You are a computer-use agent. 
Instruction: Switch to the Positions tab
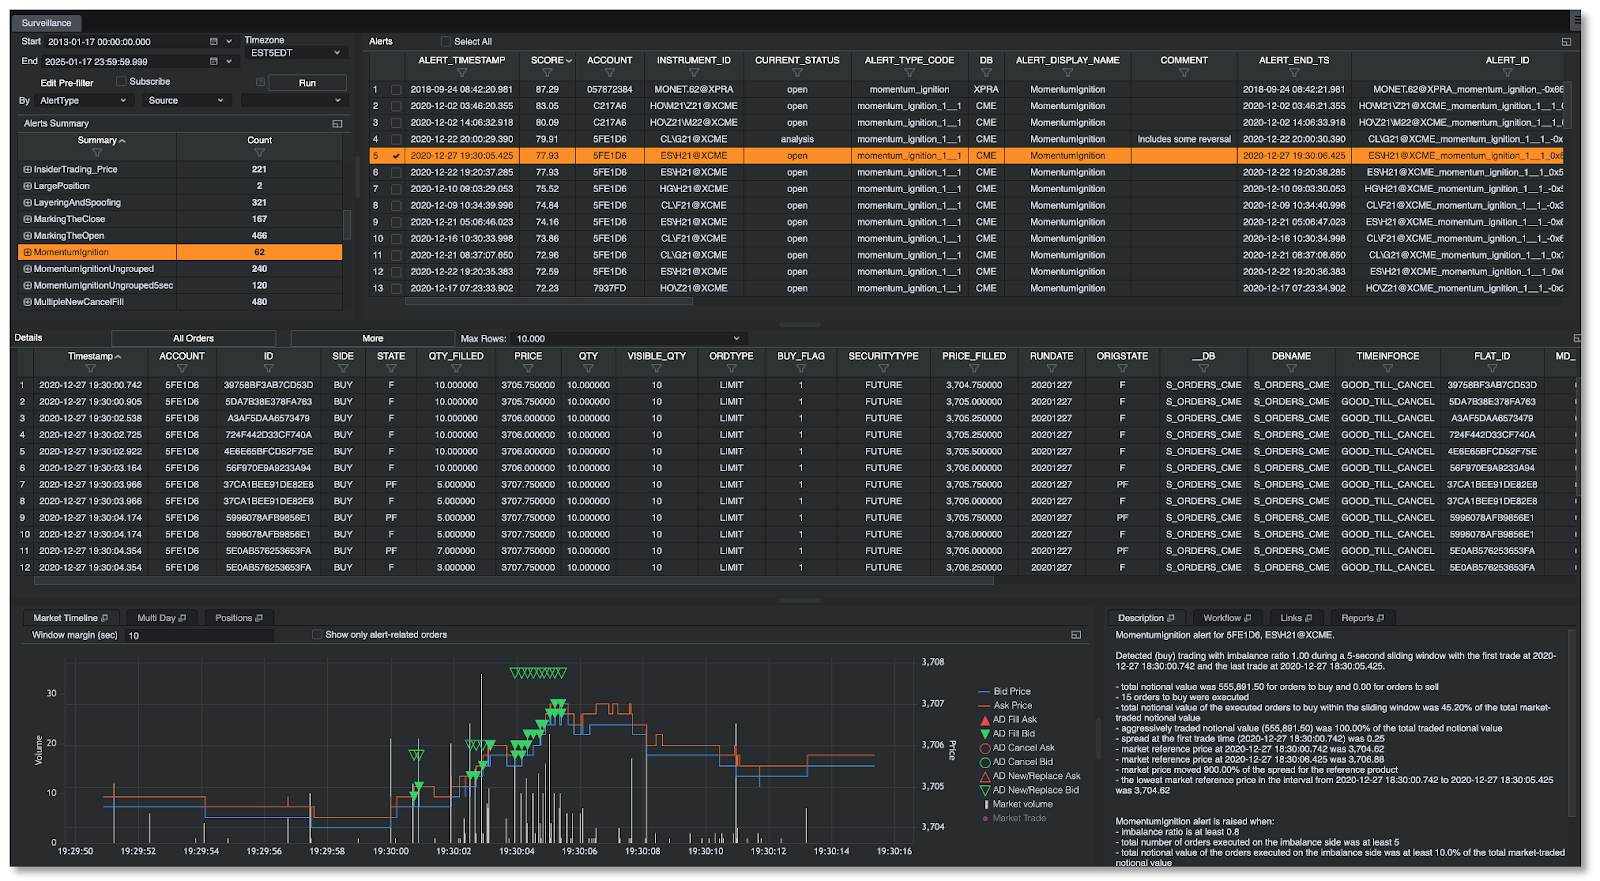pyautogui.click(x=234, y=618)
